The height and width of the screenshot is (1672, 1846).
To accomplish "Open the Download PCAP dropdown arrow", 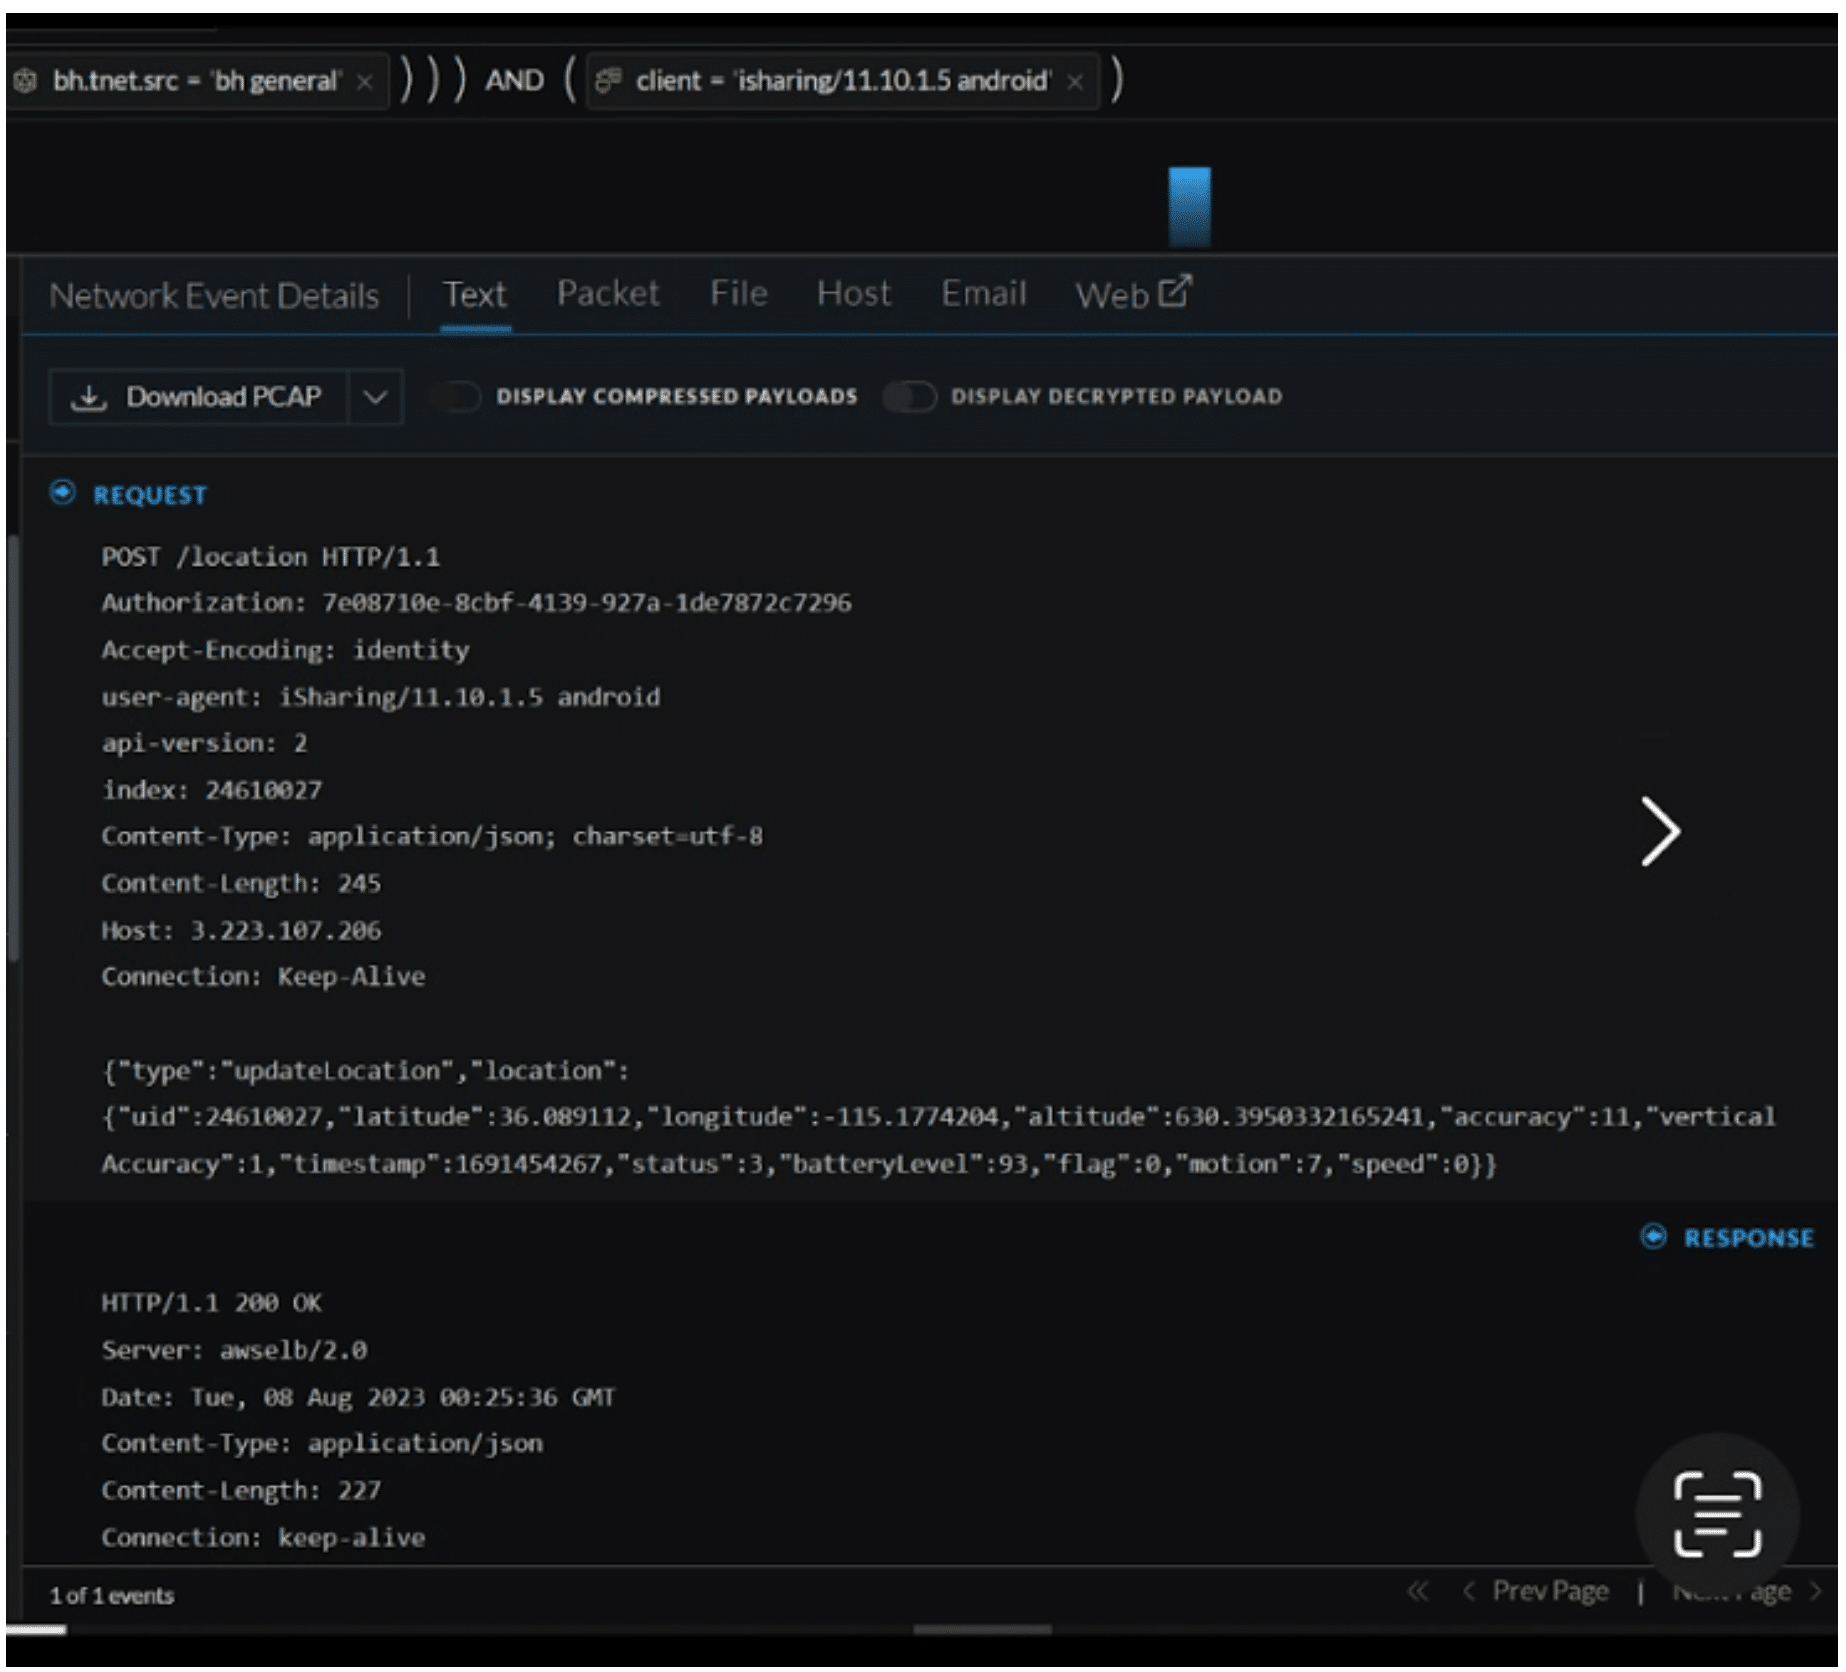I will 375,397.
